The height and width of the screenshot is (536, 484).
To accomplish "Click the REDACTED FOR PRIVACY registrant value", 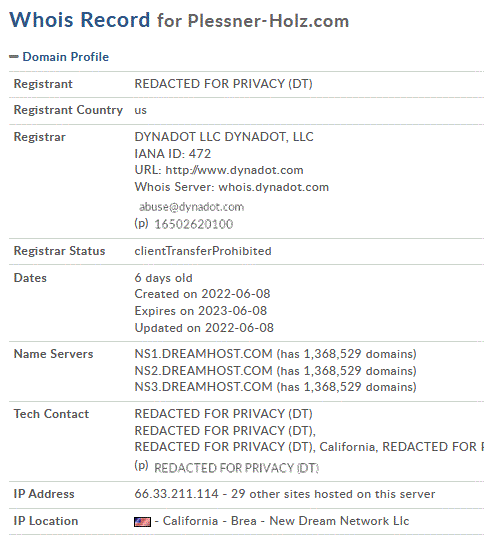I will pyautogui.click(x=223, y=84).
